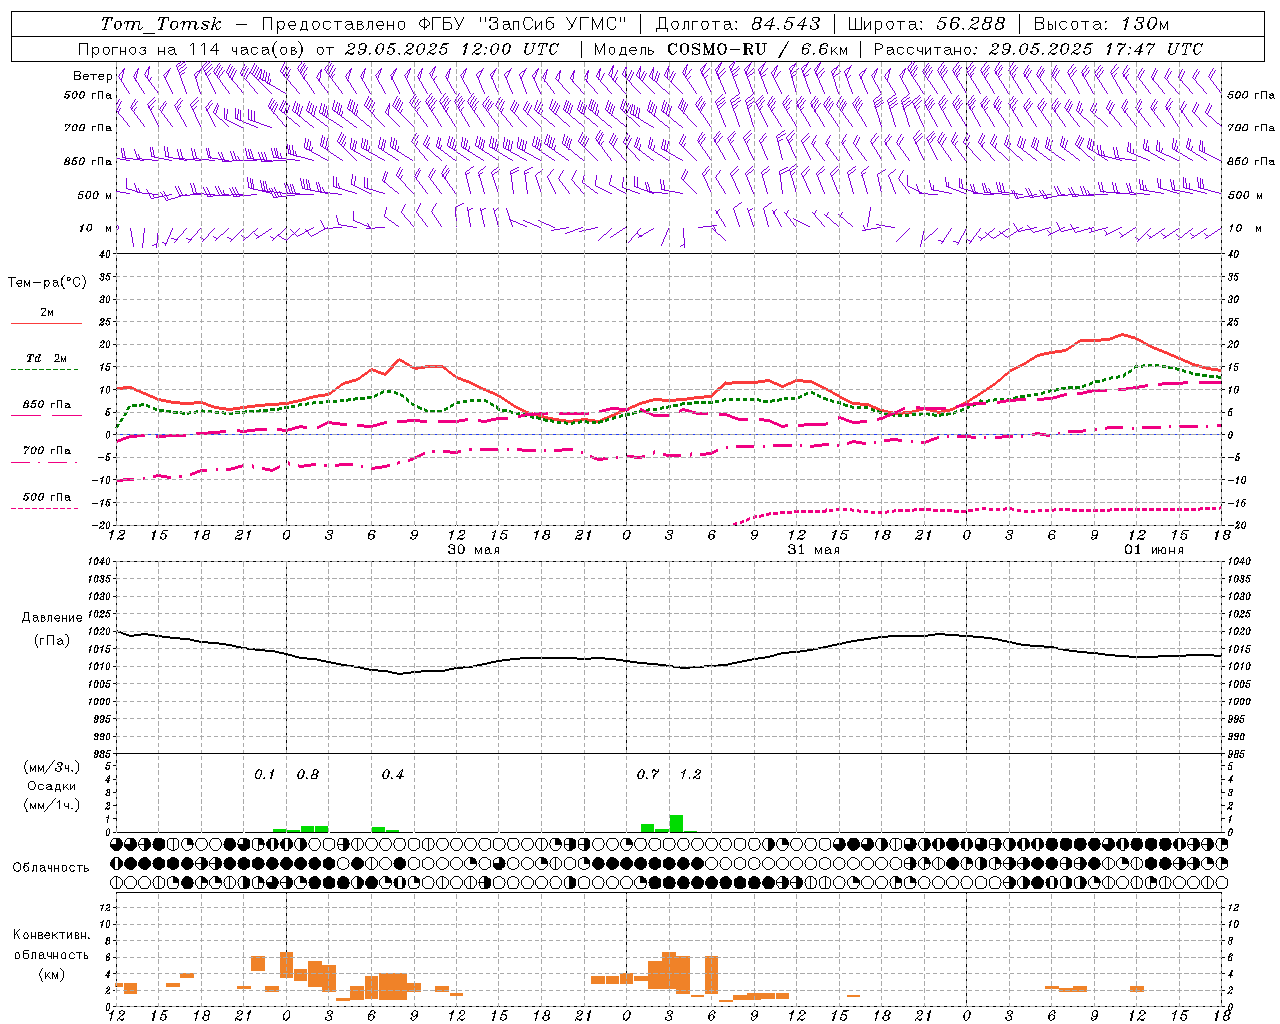Click the "(мм/1ч.)" units label
This screenshot has height=1024, width=1280.
[x=51, y=805]
